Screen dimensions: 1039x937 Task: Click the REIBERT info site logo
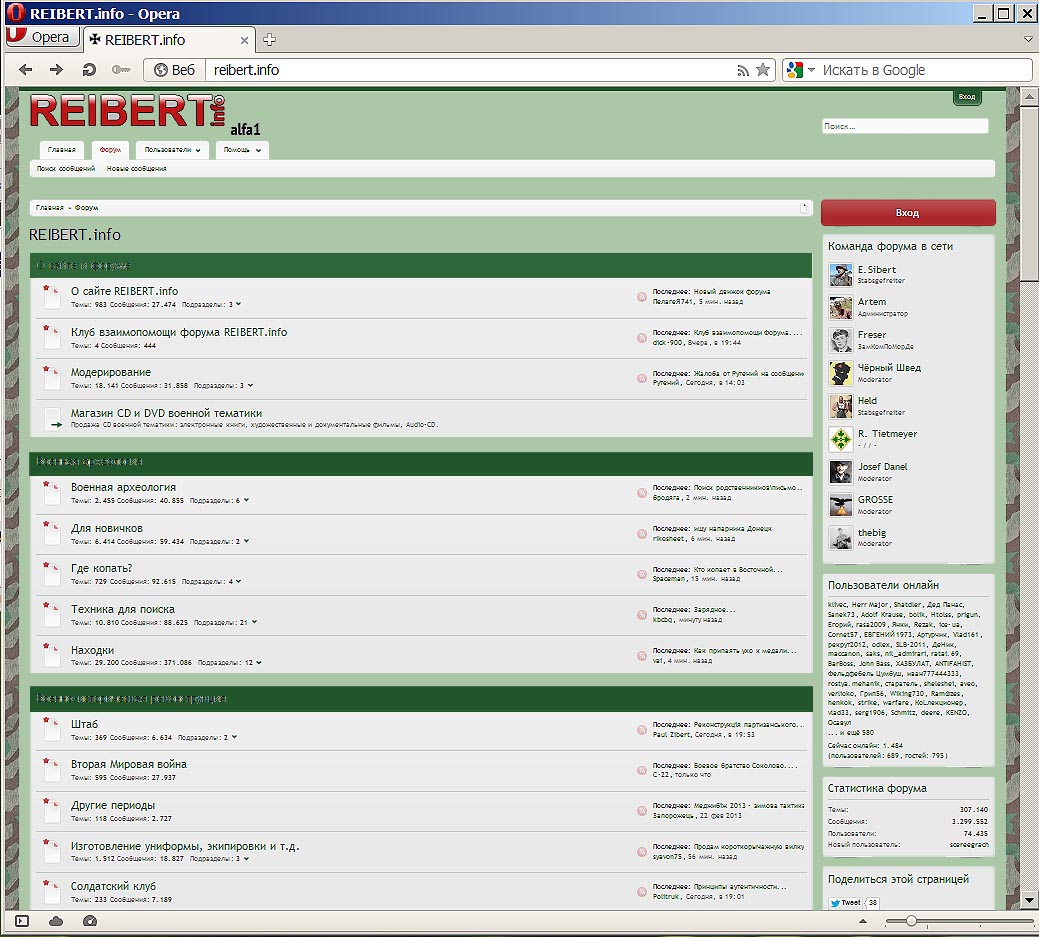point(127,110)
